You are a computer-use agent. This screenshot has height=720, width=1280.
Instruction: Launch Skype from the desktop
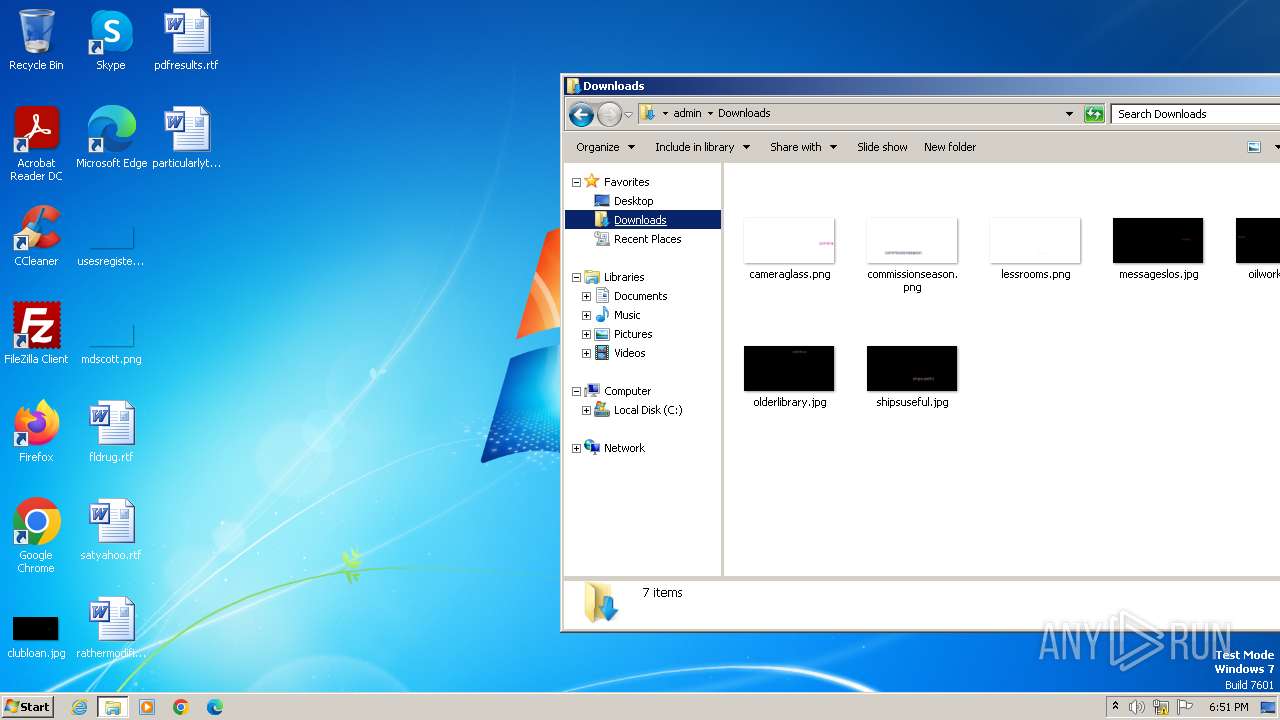click(110, 40)
